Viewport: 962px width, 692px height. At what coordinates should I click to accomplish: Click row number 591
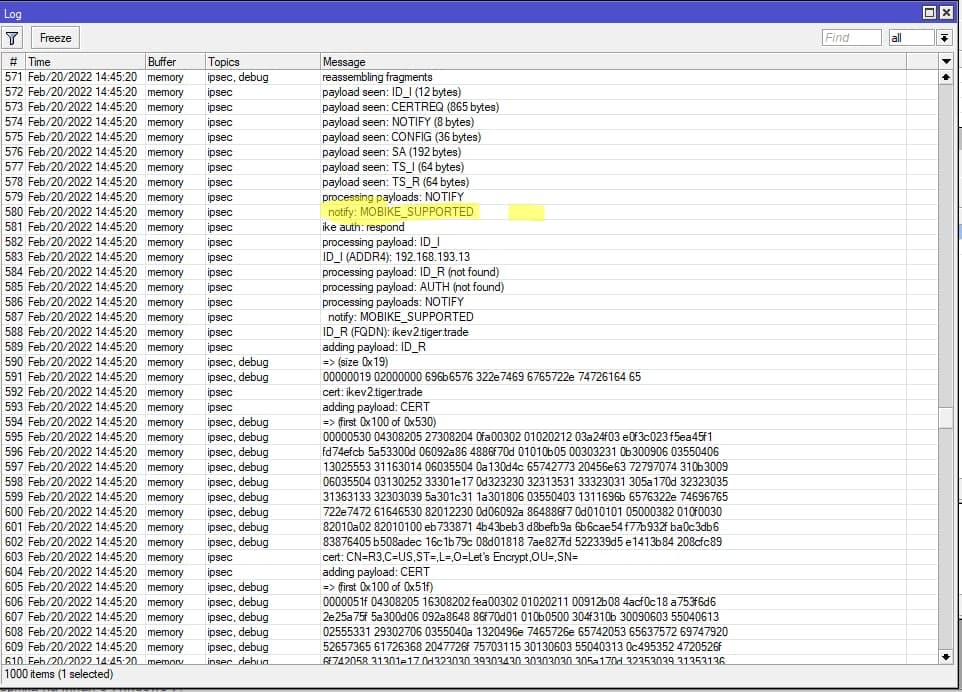[x=13, y=377]
